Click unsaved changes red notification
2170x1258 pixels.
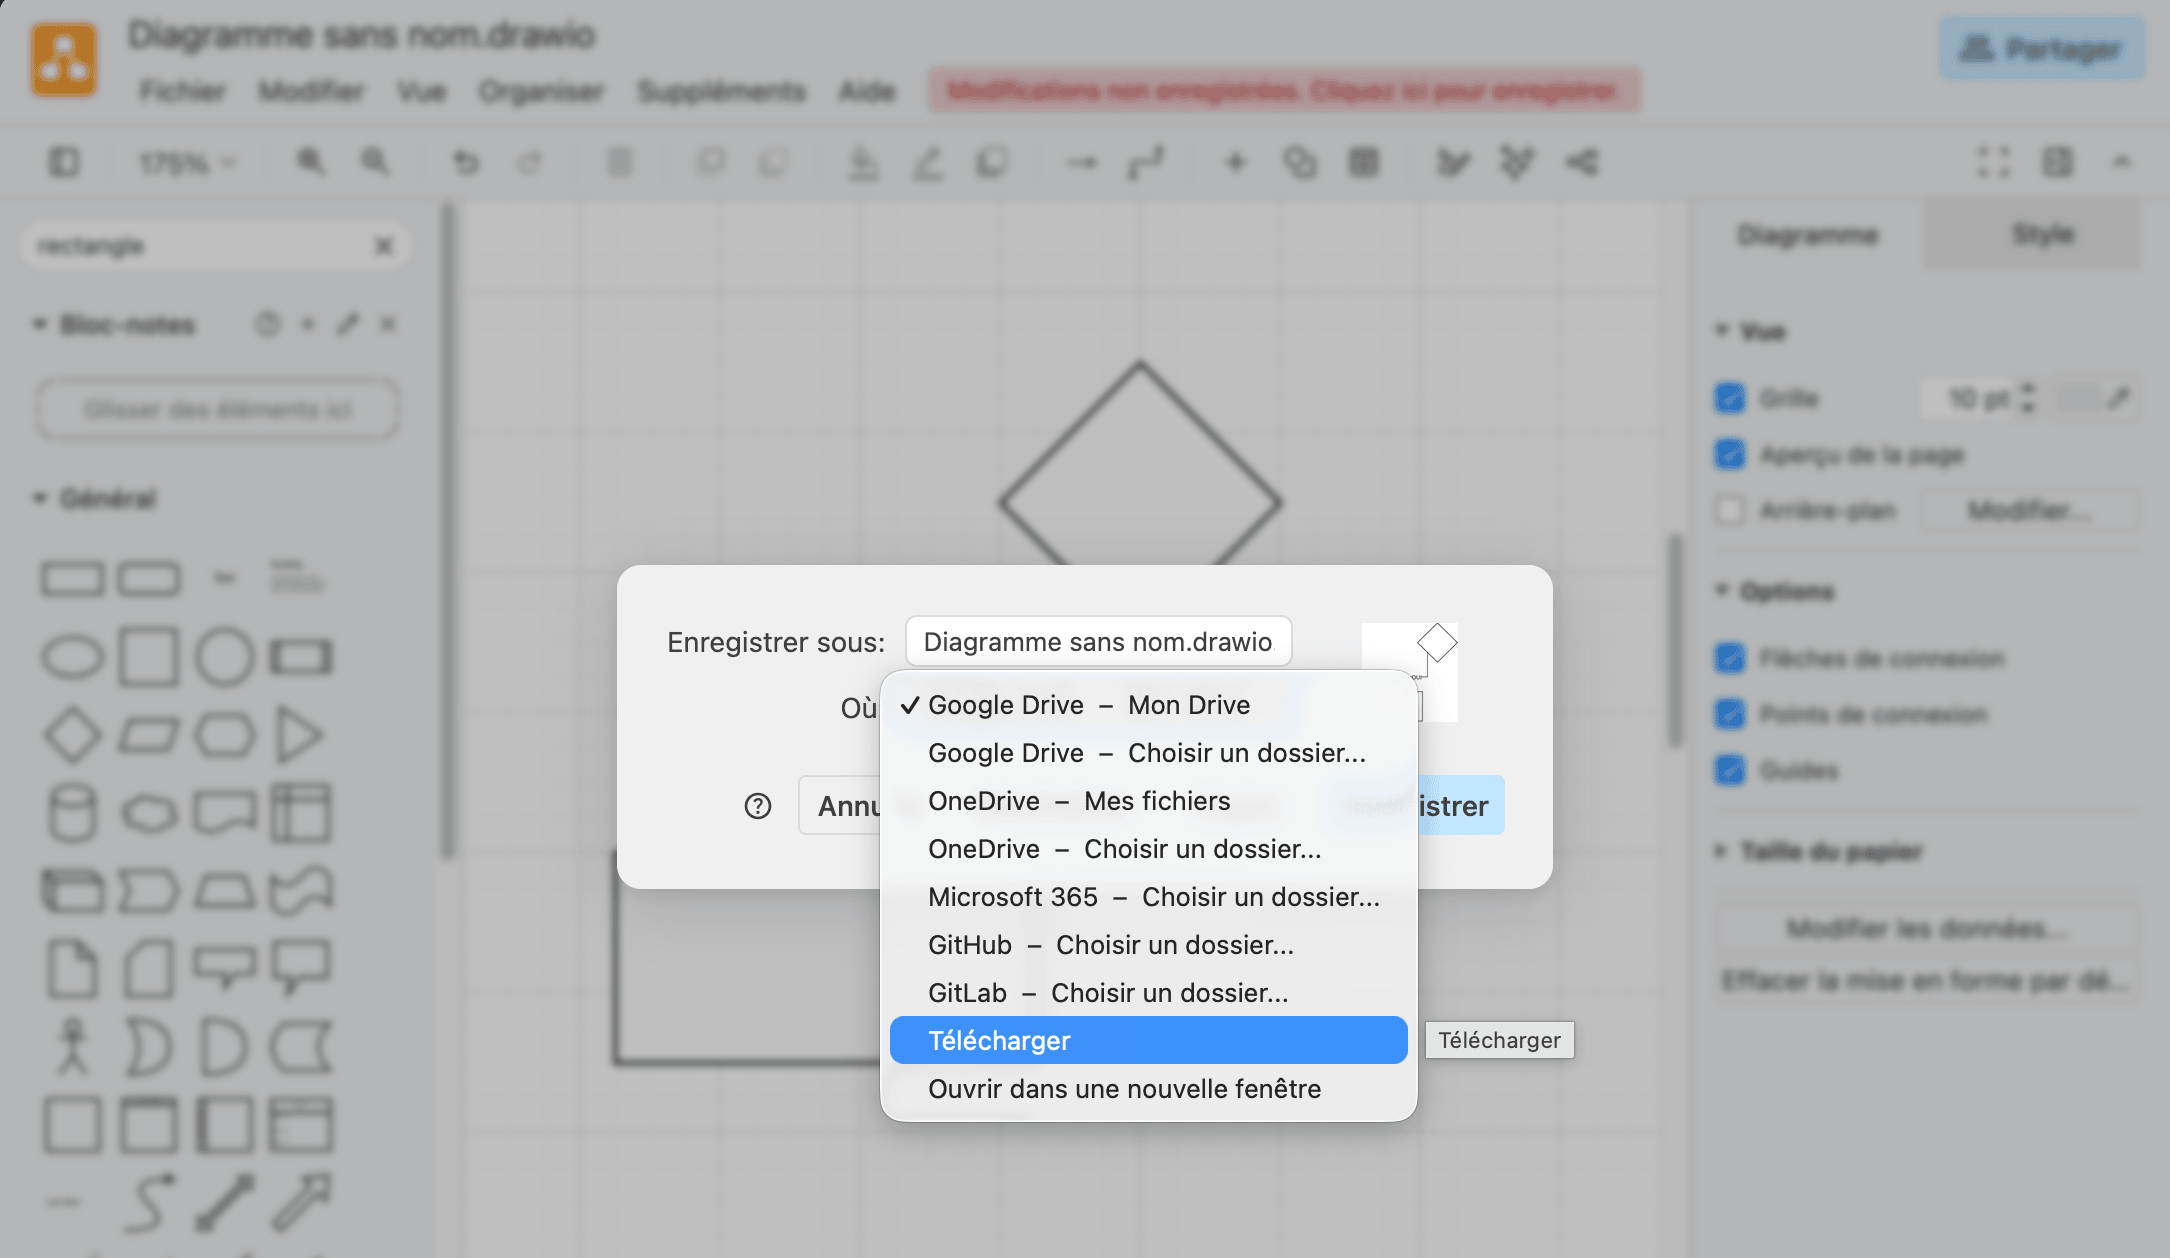coord(1284,90)
